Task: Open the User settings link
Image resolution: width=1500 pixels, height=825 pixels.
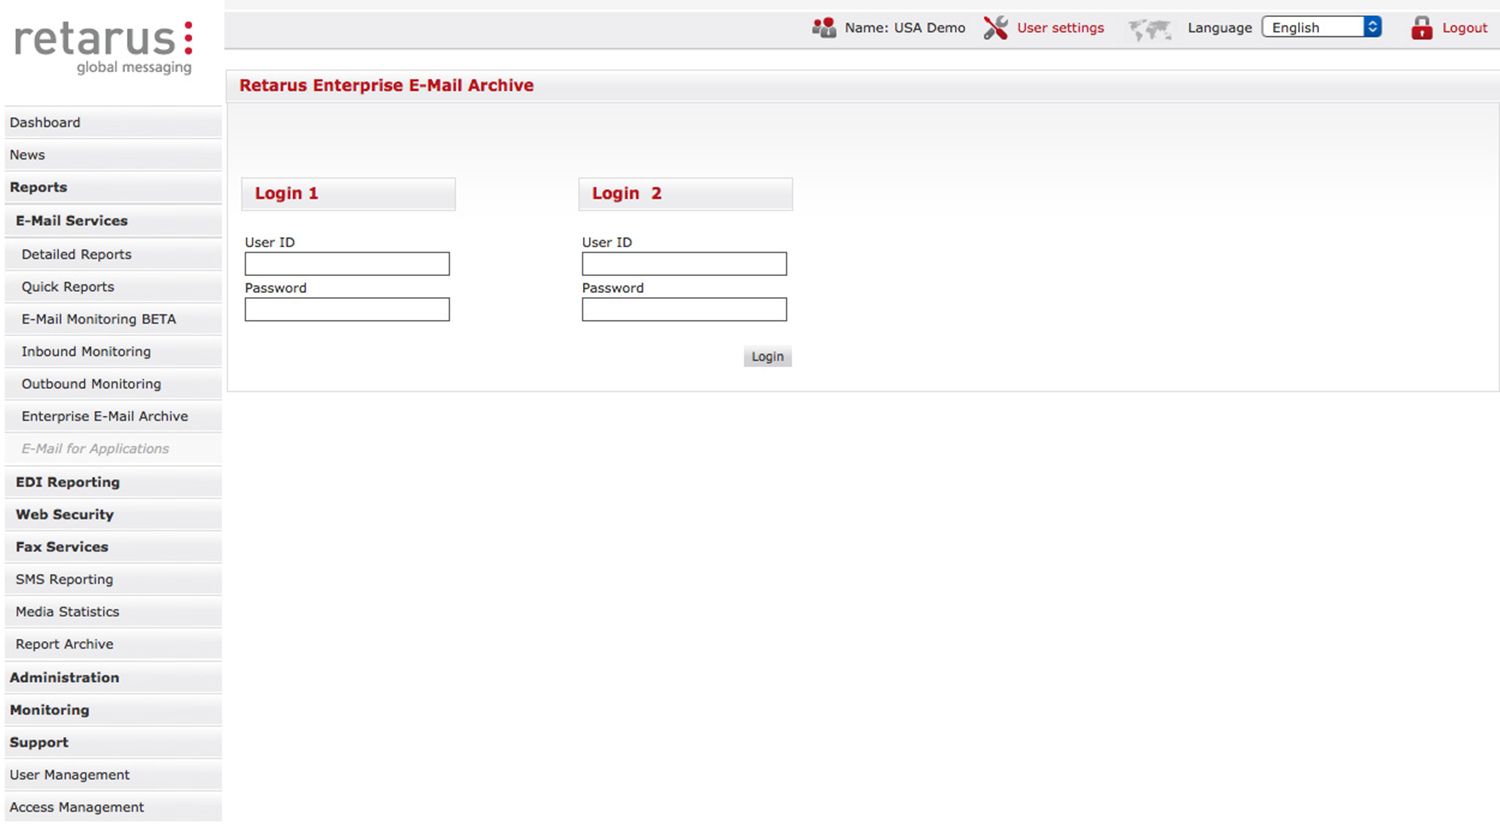Action: point(1060,28)
